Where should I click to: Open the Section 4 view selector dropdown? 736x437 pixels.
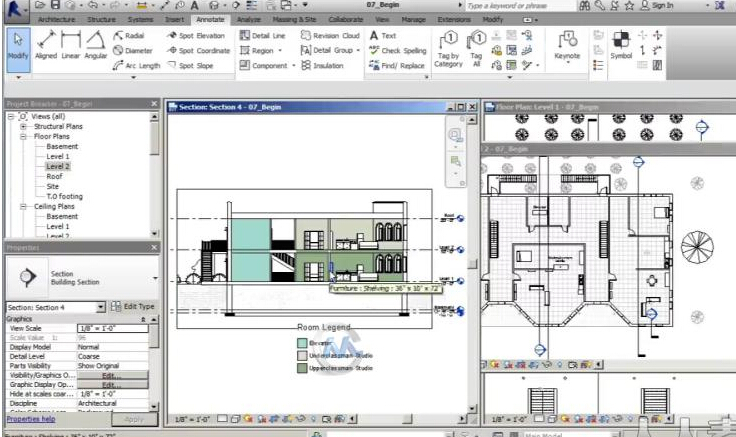click(101, 307)
